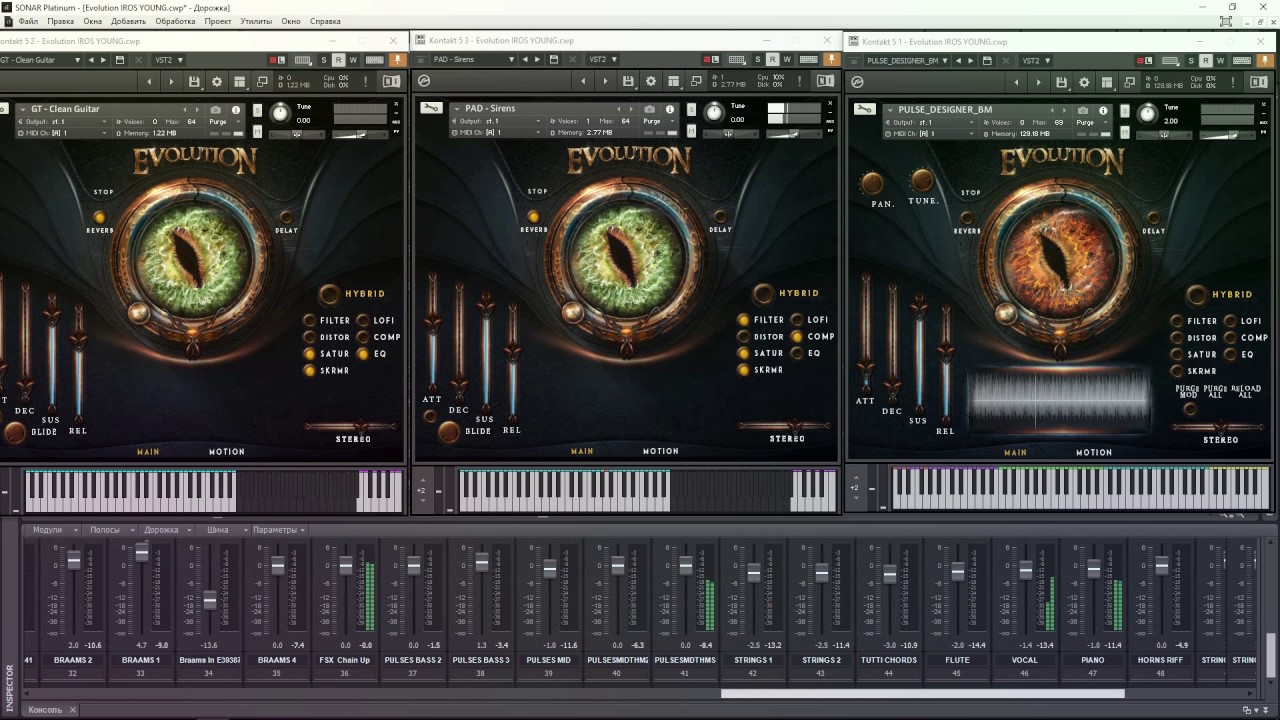Viewport: 1280px width, 720px height.
Task: Open settings gear in Kontakt 5 2 window
Action: point(217,81)
